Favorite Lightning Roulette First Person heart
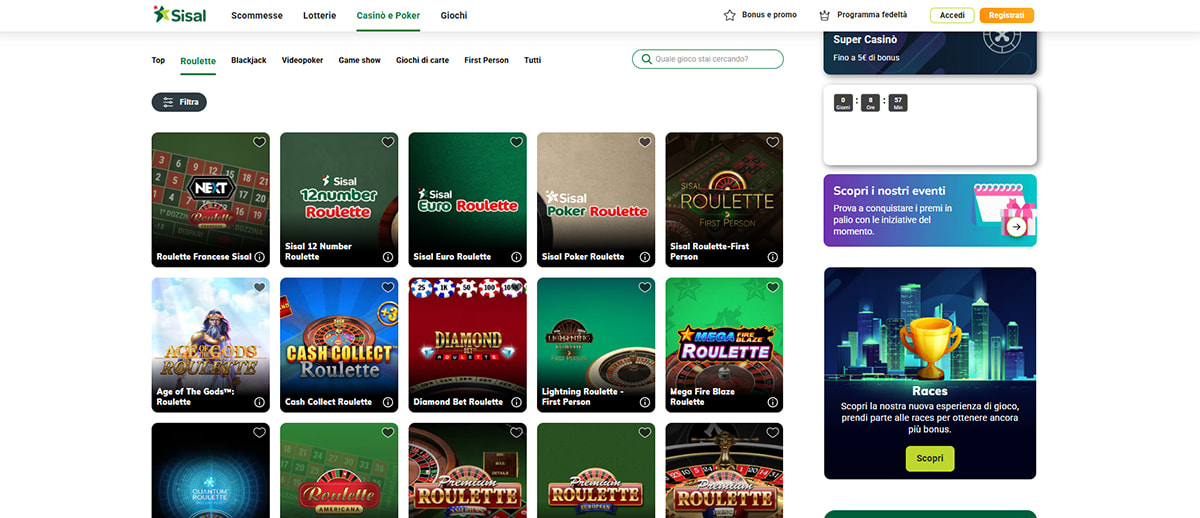Screen dimensions: 1200x518 pos(645,287)
